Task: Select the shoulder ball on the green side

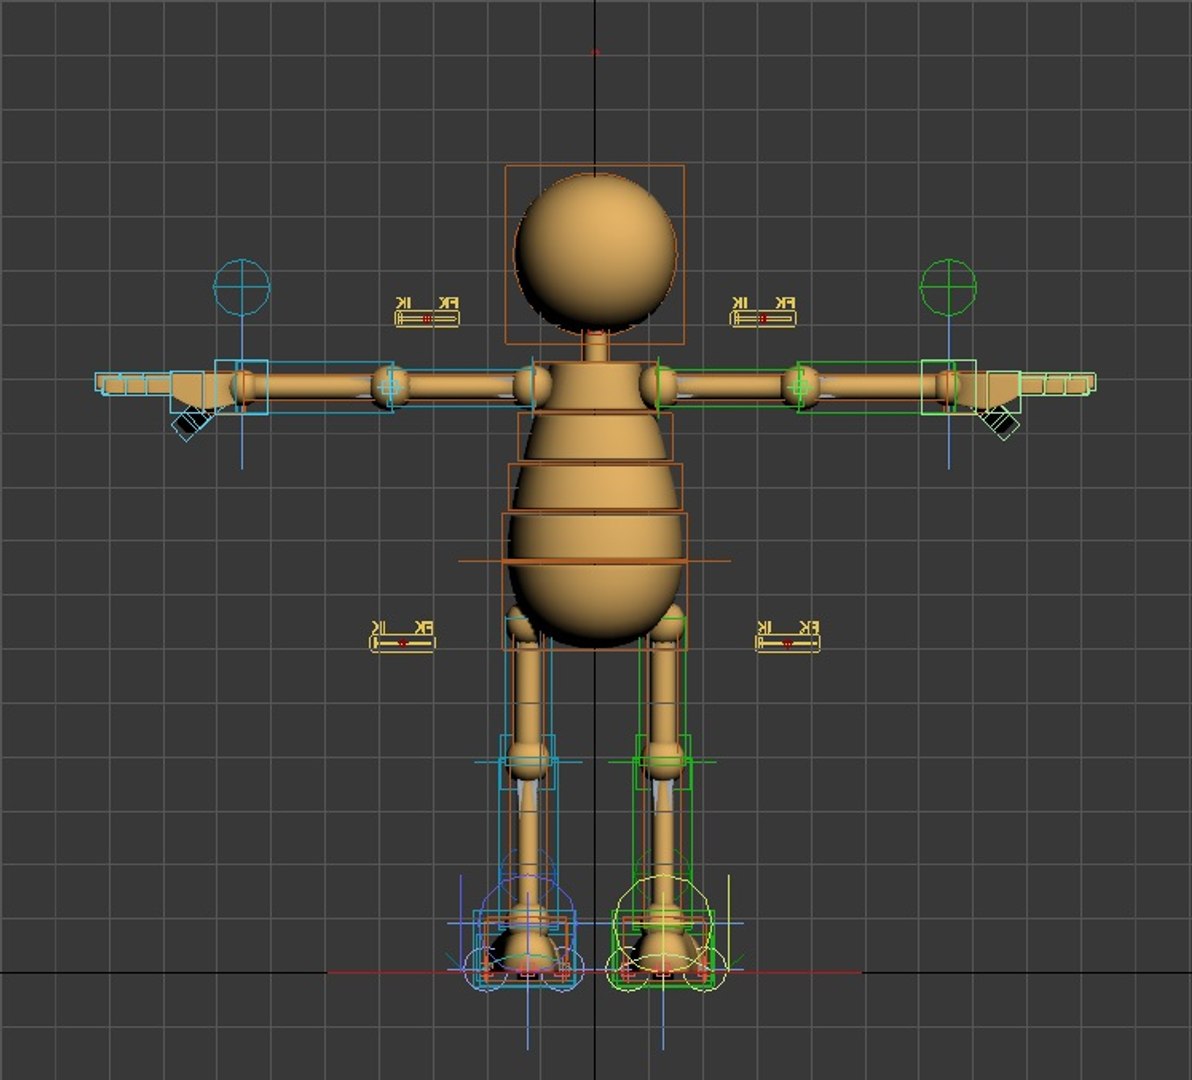Action: click(659, 385)
